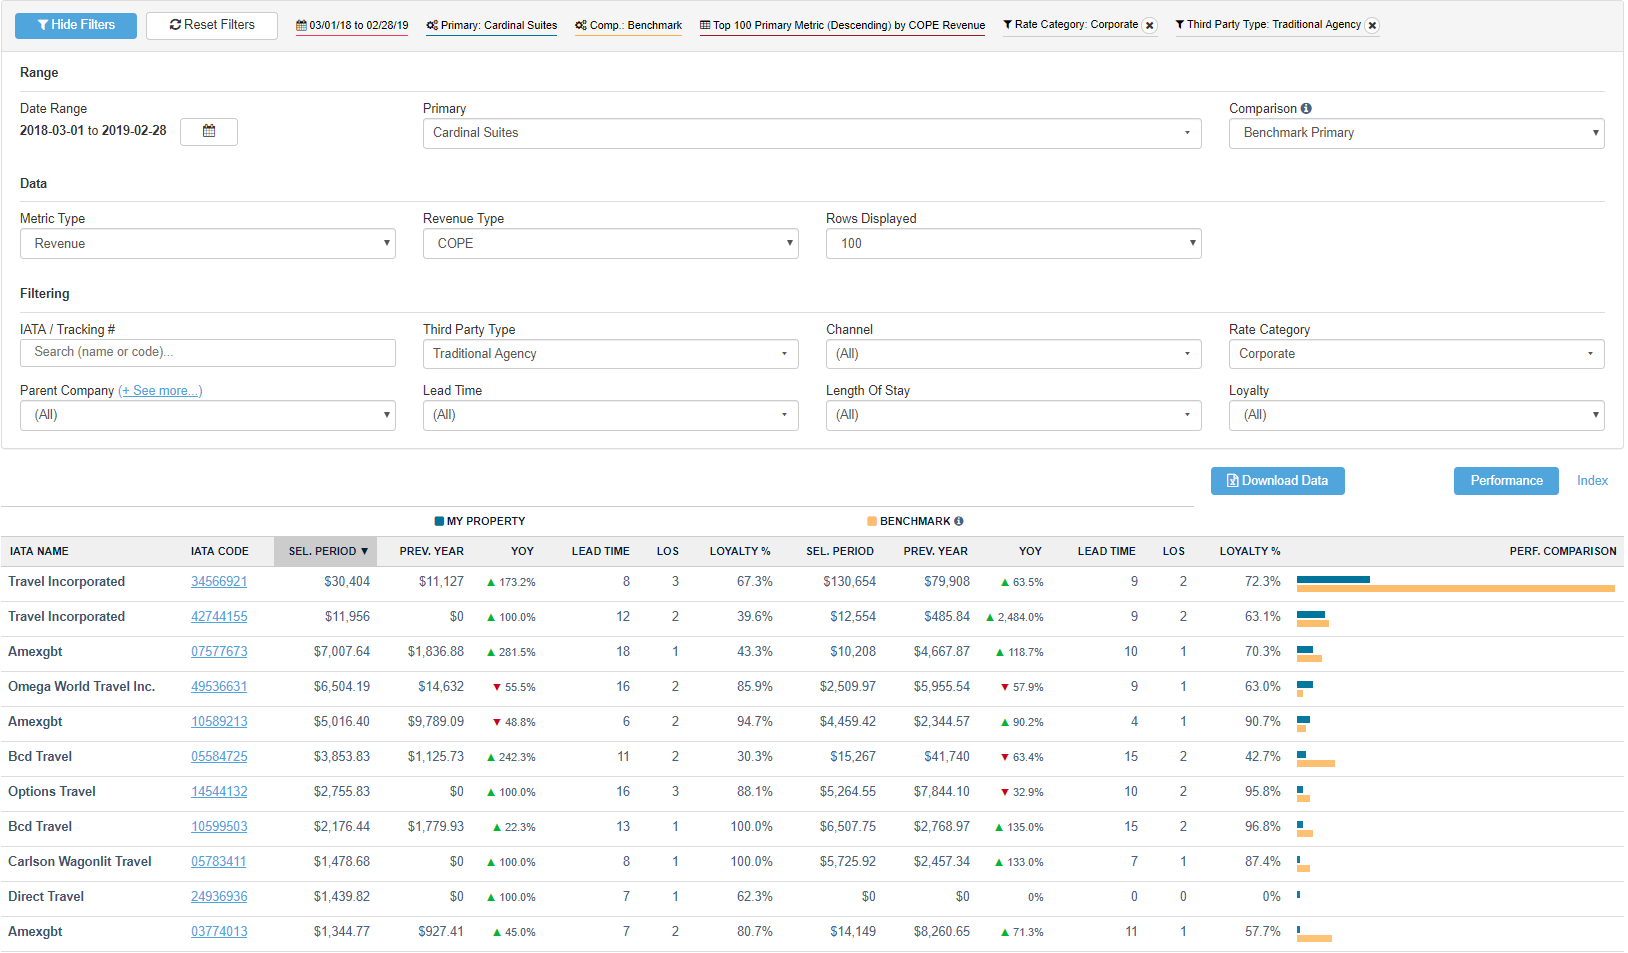This screenshot has height=953, width=1628.
Task: Click the info icon beside the Benchmark header
Action: tap(958, 521)
